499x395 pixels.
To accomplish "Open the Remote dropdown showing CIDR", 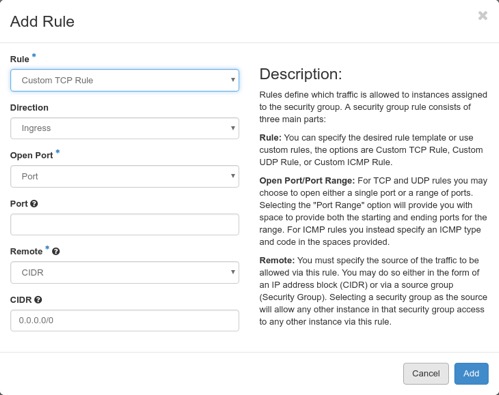I will 125,273.
